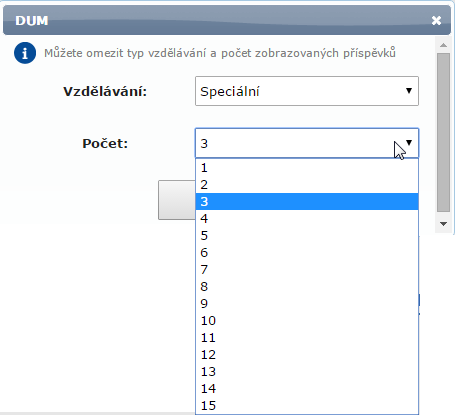Collapse the Počet dropdown arrow

pos(409,143)
